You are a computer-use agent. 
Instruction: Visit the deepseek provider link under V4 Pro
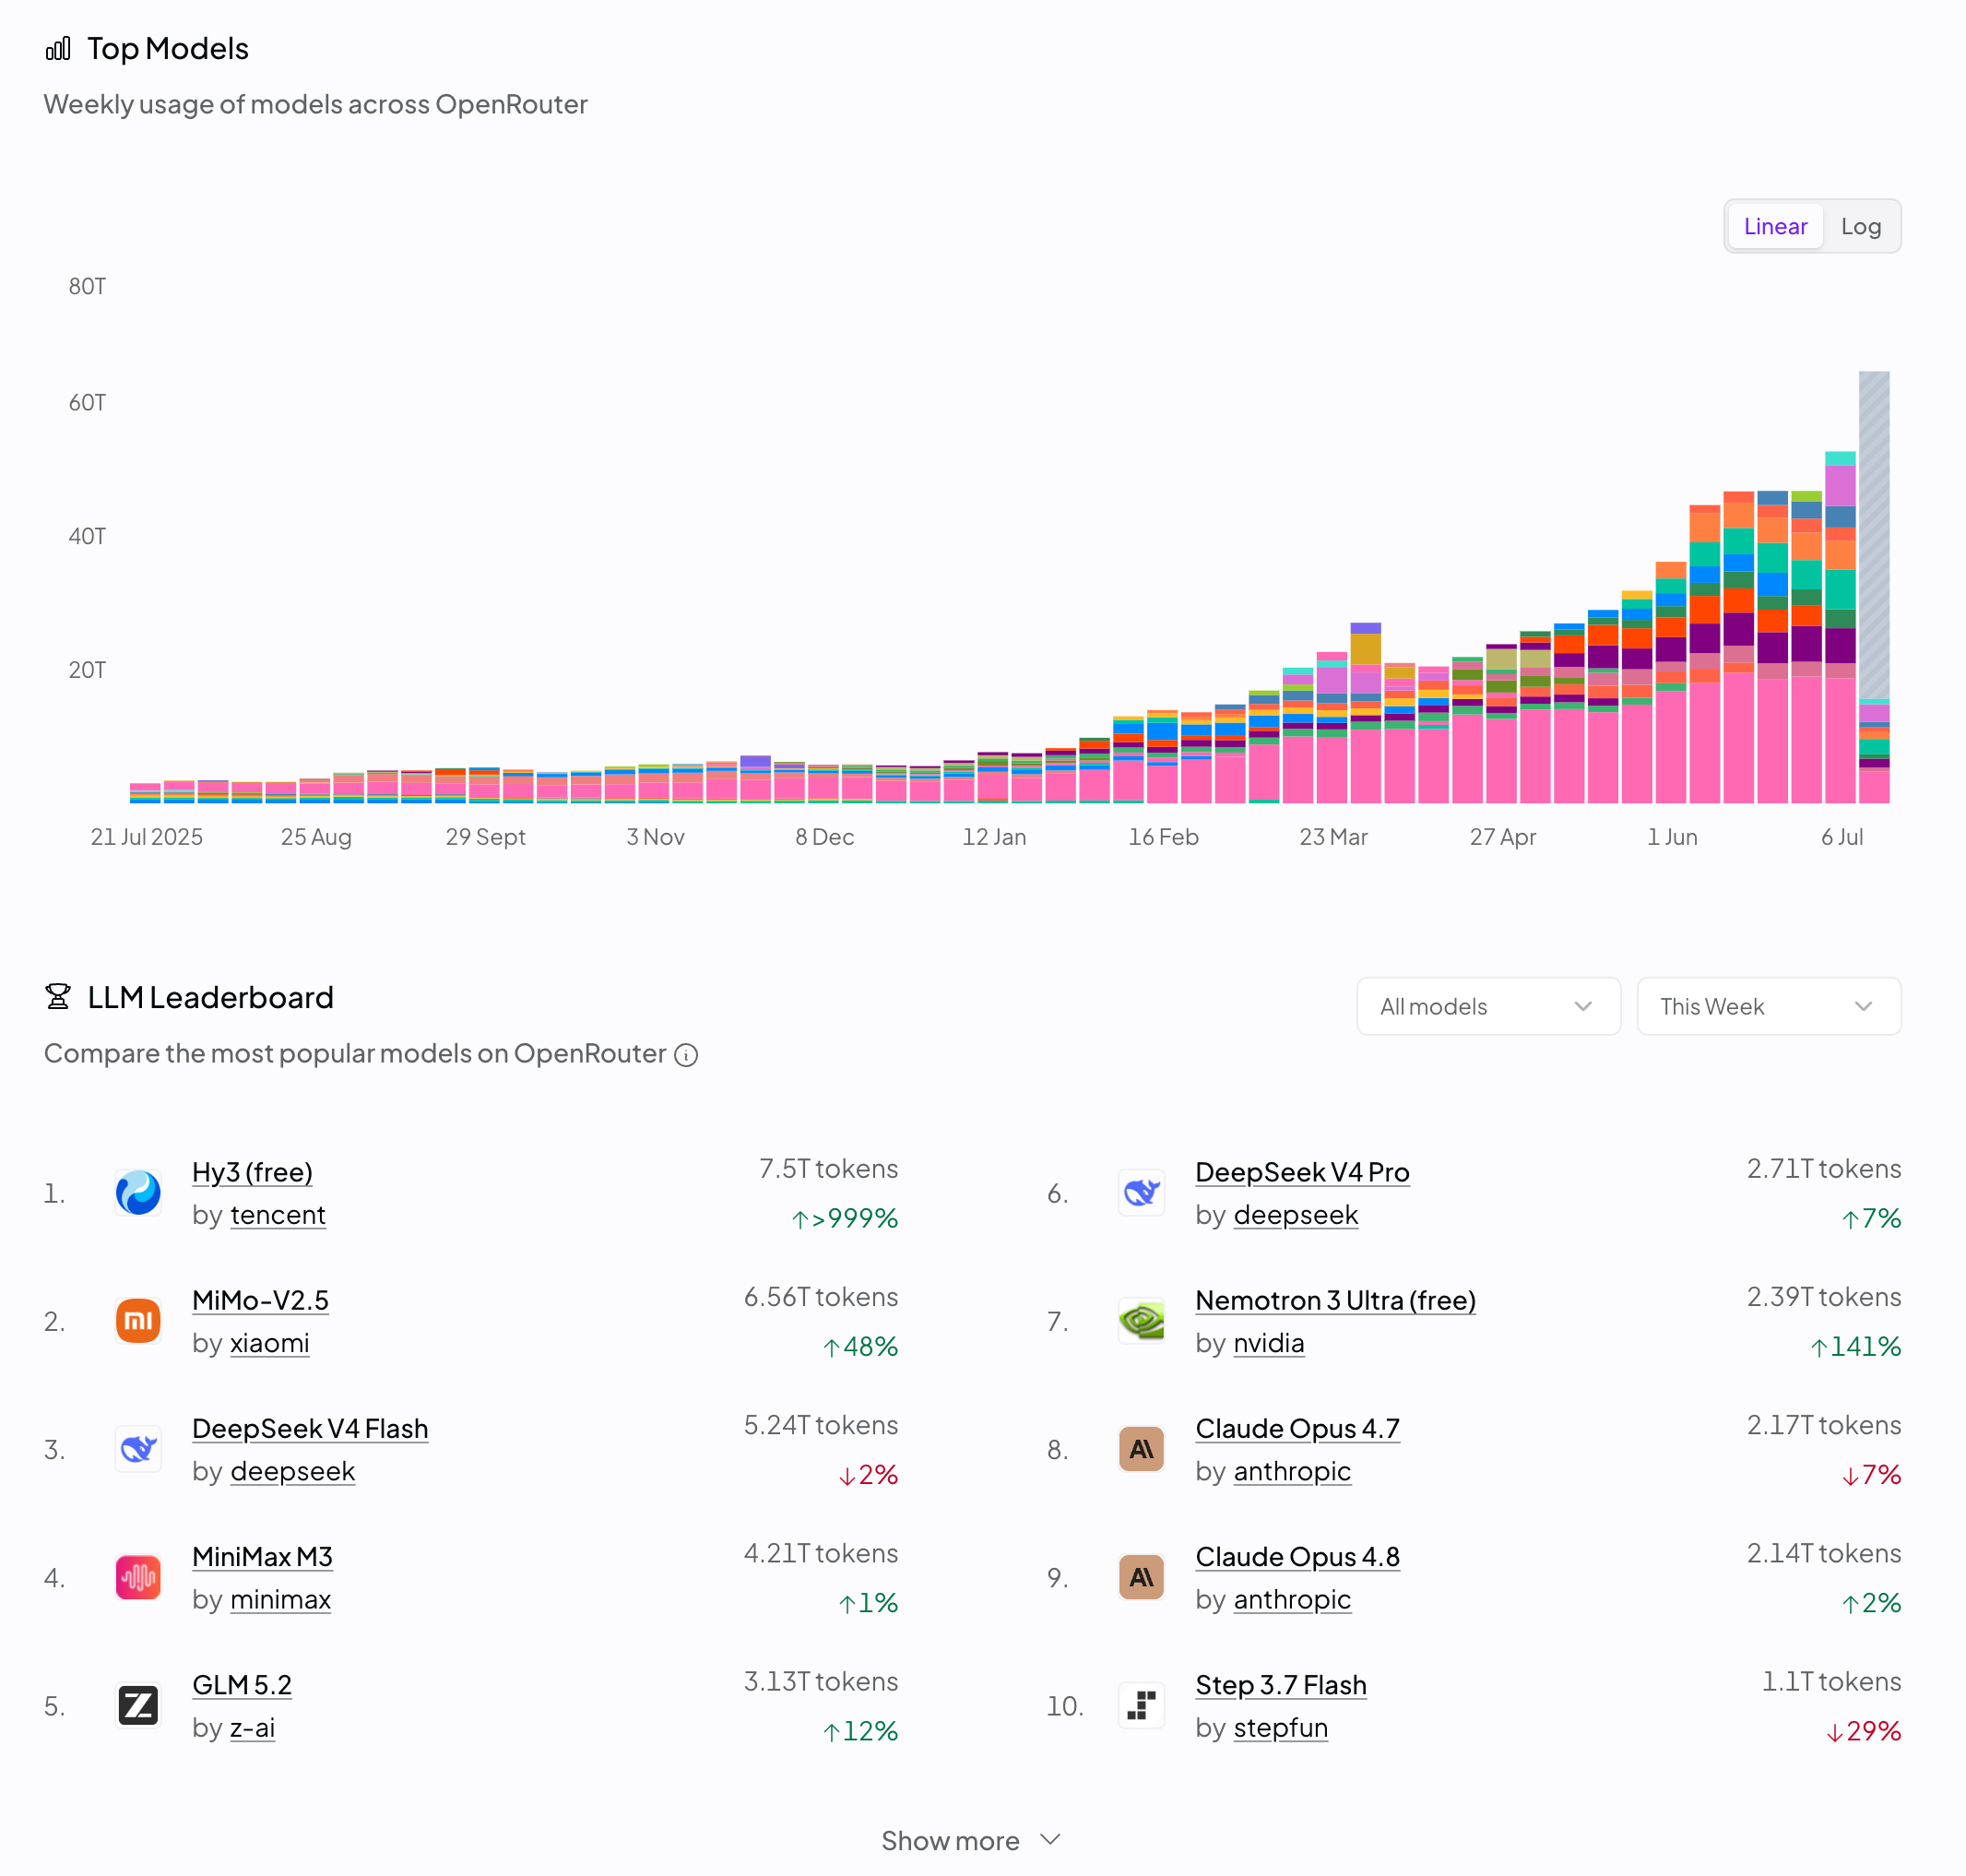coord(1295,1215)
